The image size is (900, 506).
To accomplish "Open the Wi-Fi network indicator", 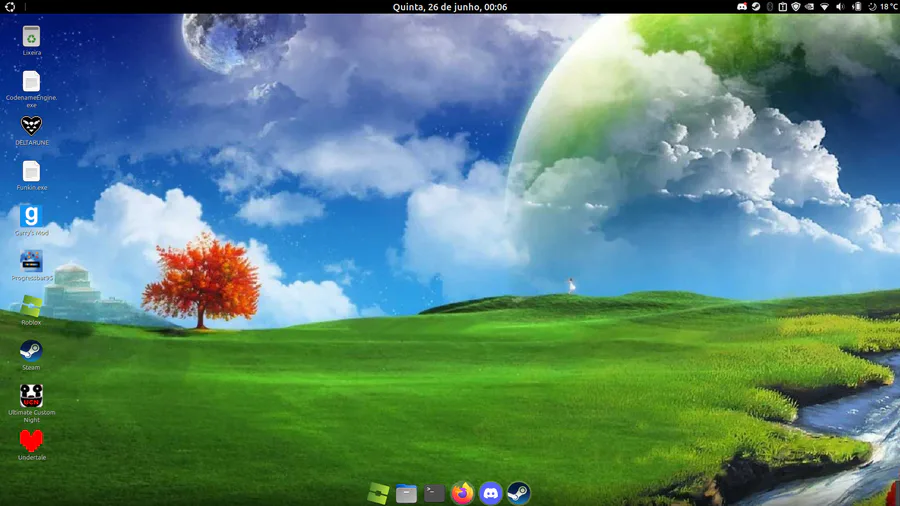I will point(824,7).
